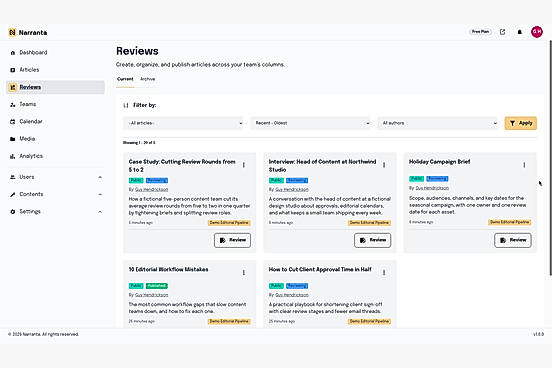This screenshot has width=552, height=368.
Task: Switch to the Archive tab
Action: tap(148, 79)
